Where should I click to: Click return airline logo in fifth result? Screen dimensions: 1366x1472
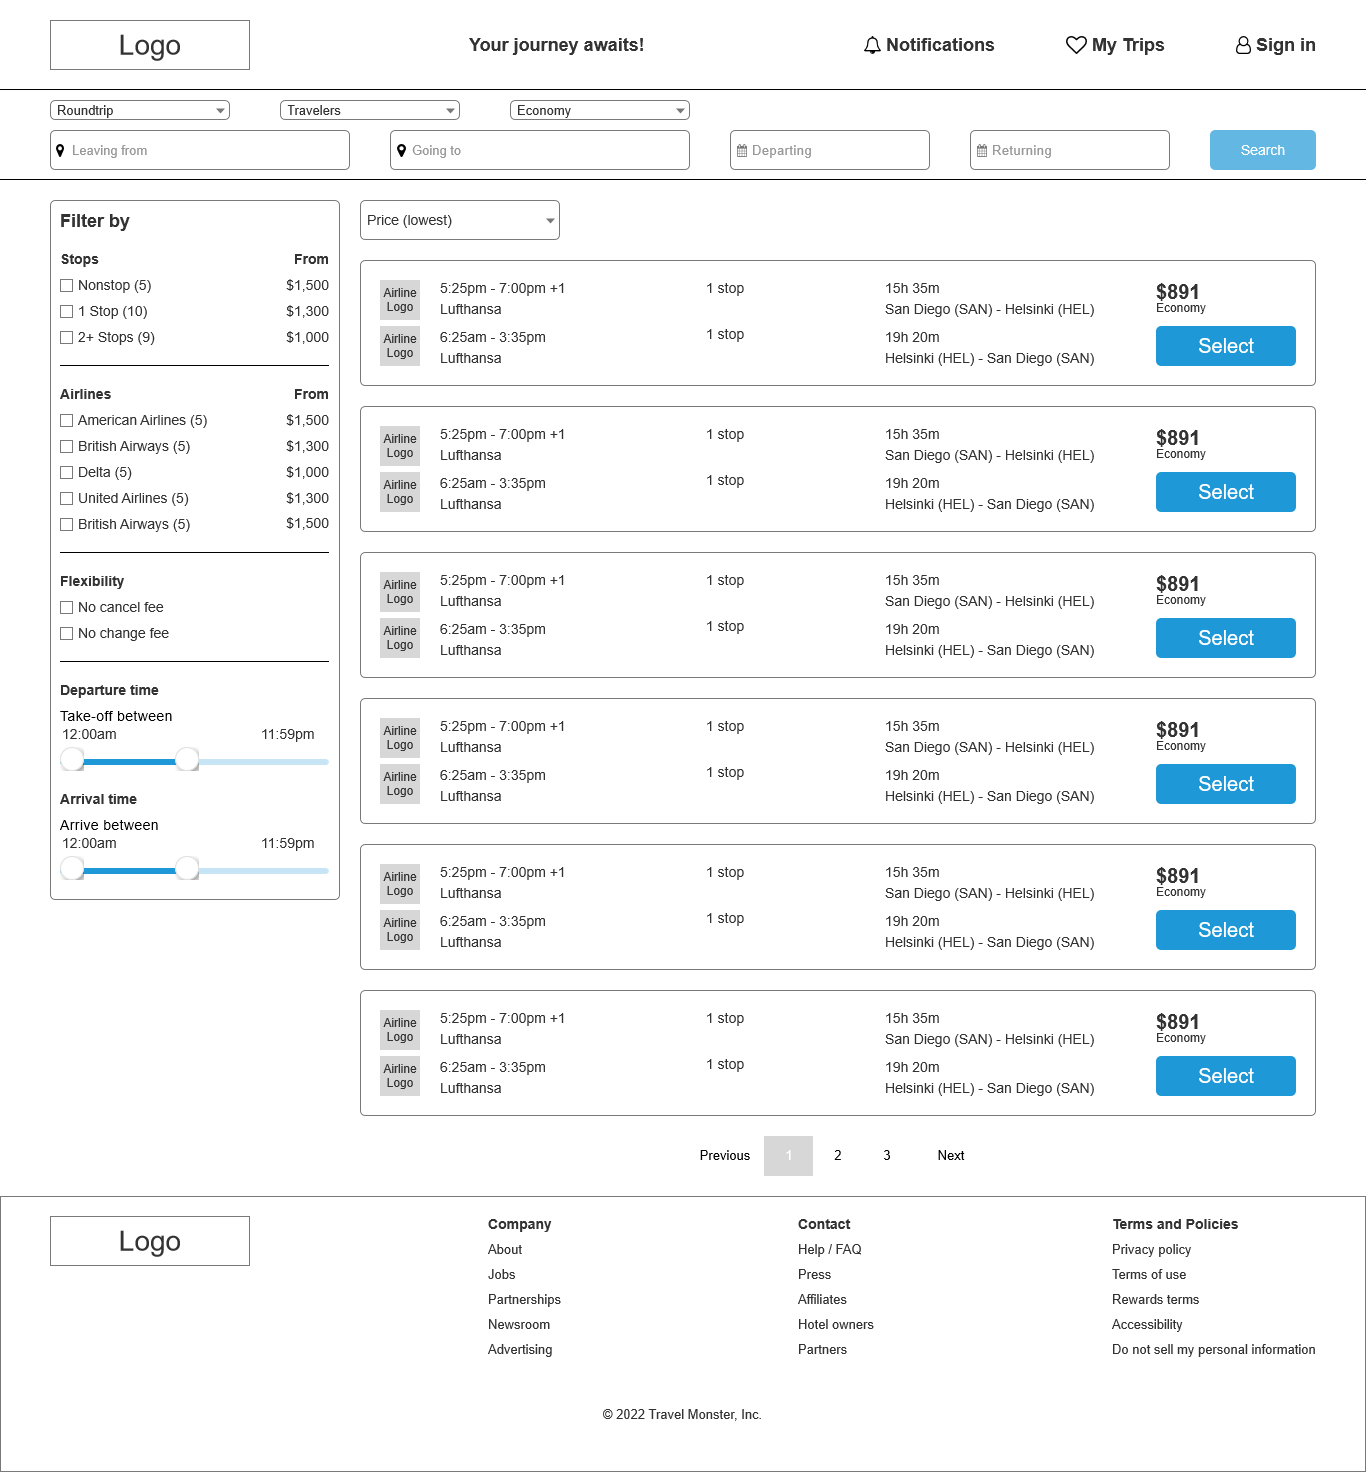pos(400,930)
